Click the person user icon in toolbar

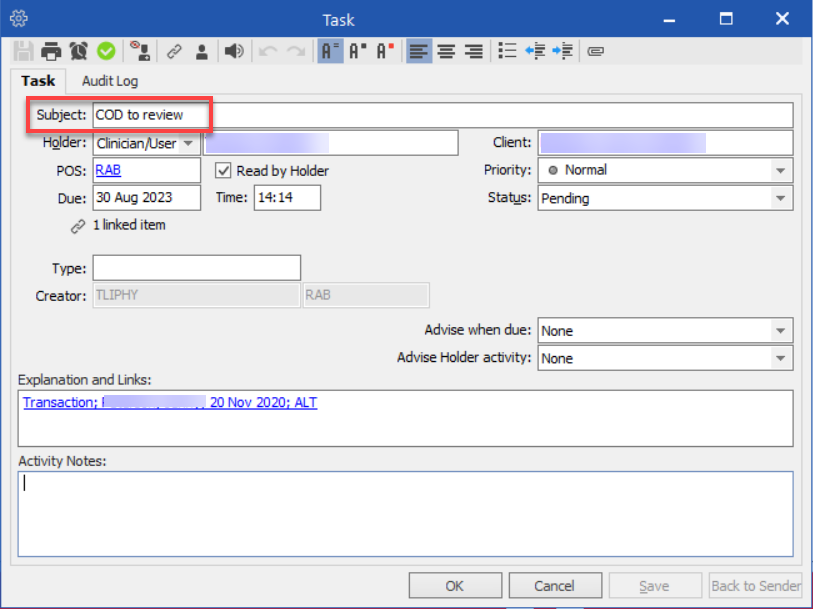pos(202,51)
